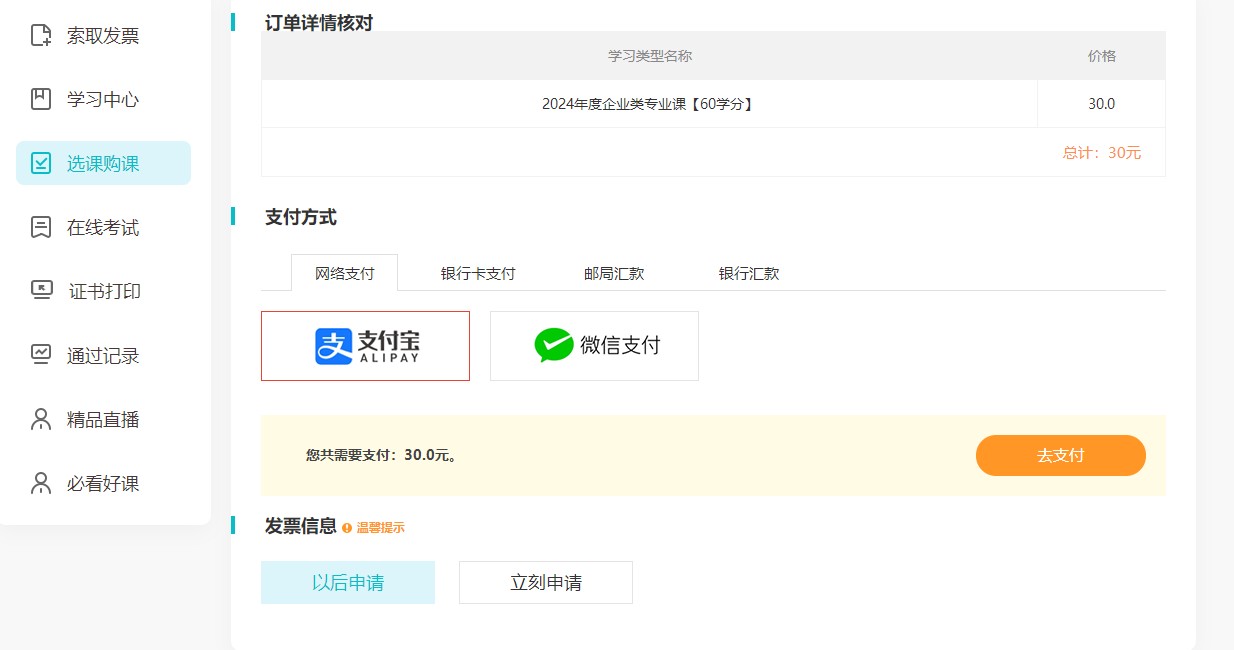Click the 精品直播 person icon
The image size is (1234, 650).
(41, 419)
